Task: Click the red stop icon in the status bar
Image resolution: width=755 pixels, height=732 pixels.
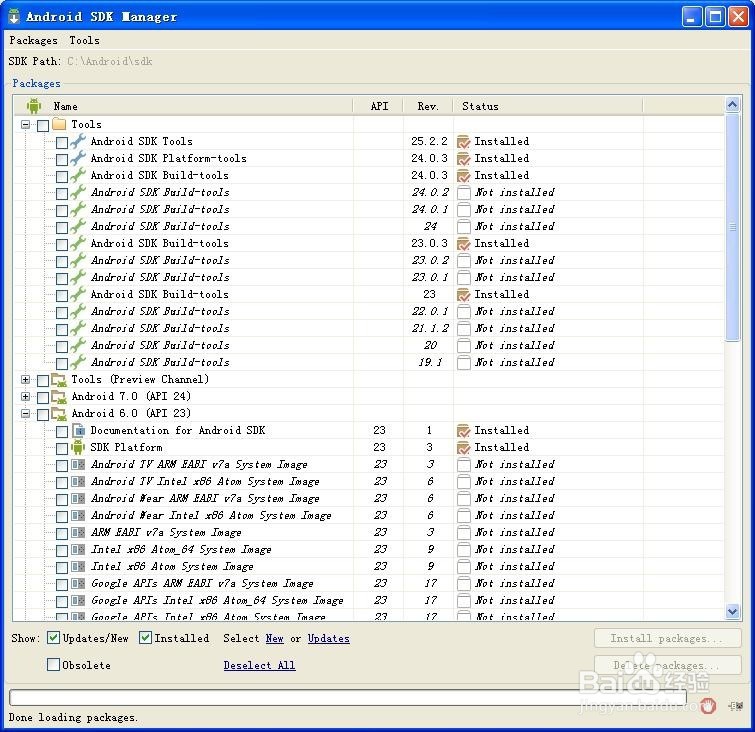Action: [708, 706]
